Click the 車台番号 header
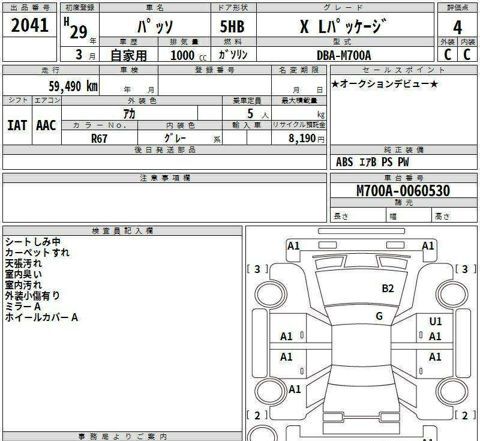Screen dimensions: 480x441 tap(404, 178)
